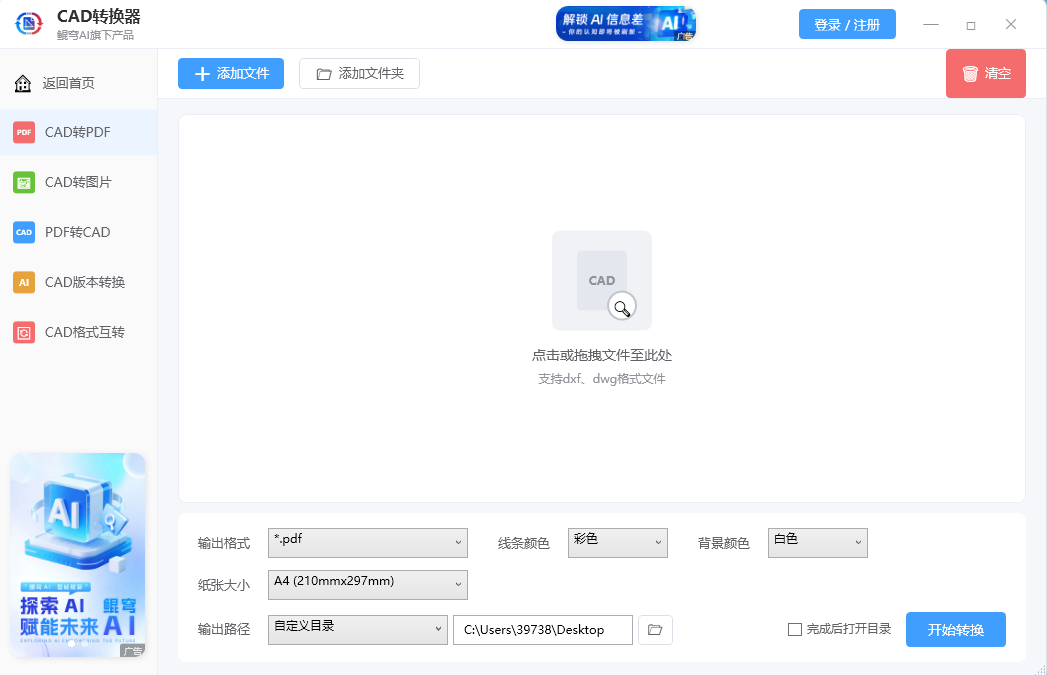Expand the 纸张大小 paper size dropdown
Viewport: 1047px width, 675px height.
point(367,585)
